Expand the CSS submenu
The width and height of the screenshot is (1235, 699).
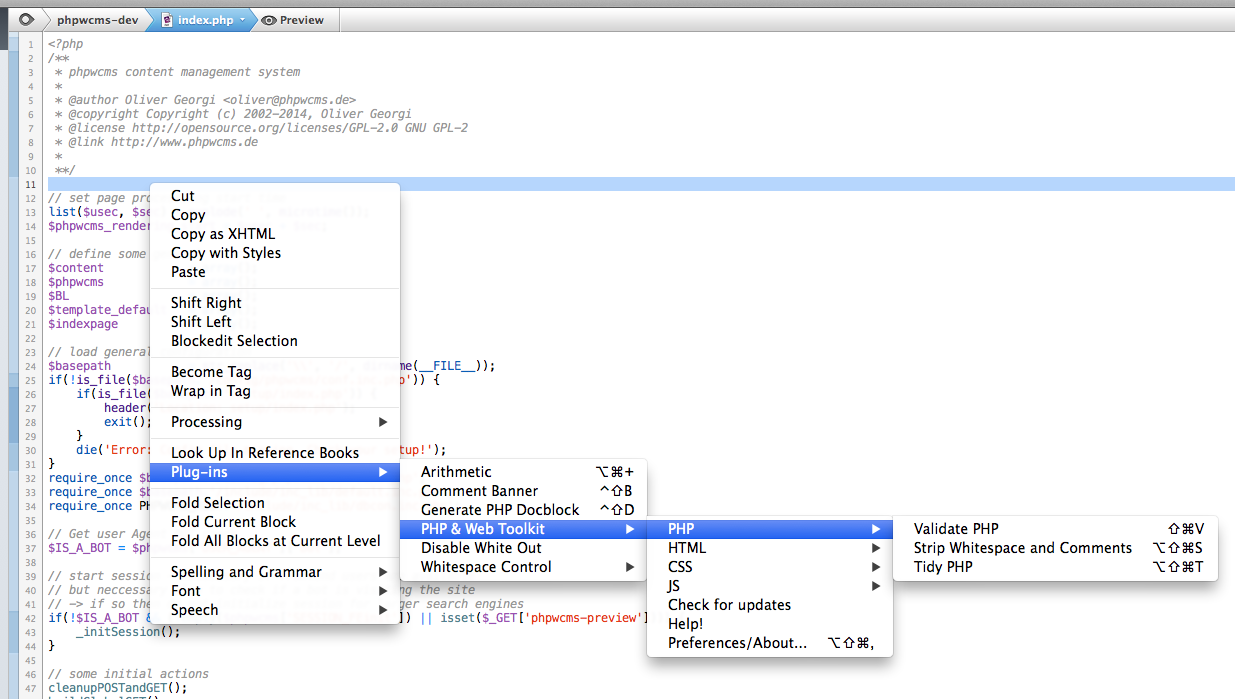tap(680, 567)
